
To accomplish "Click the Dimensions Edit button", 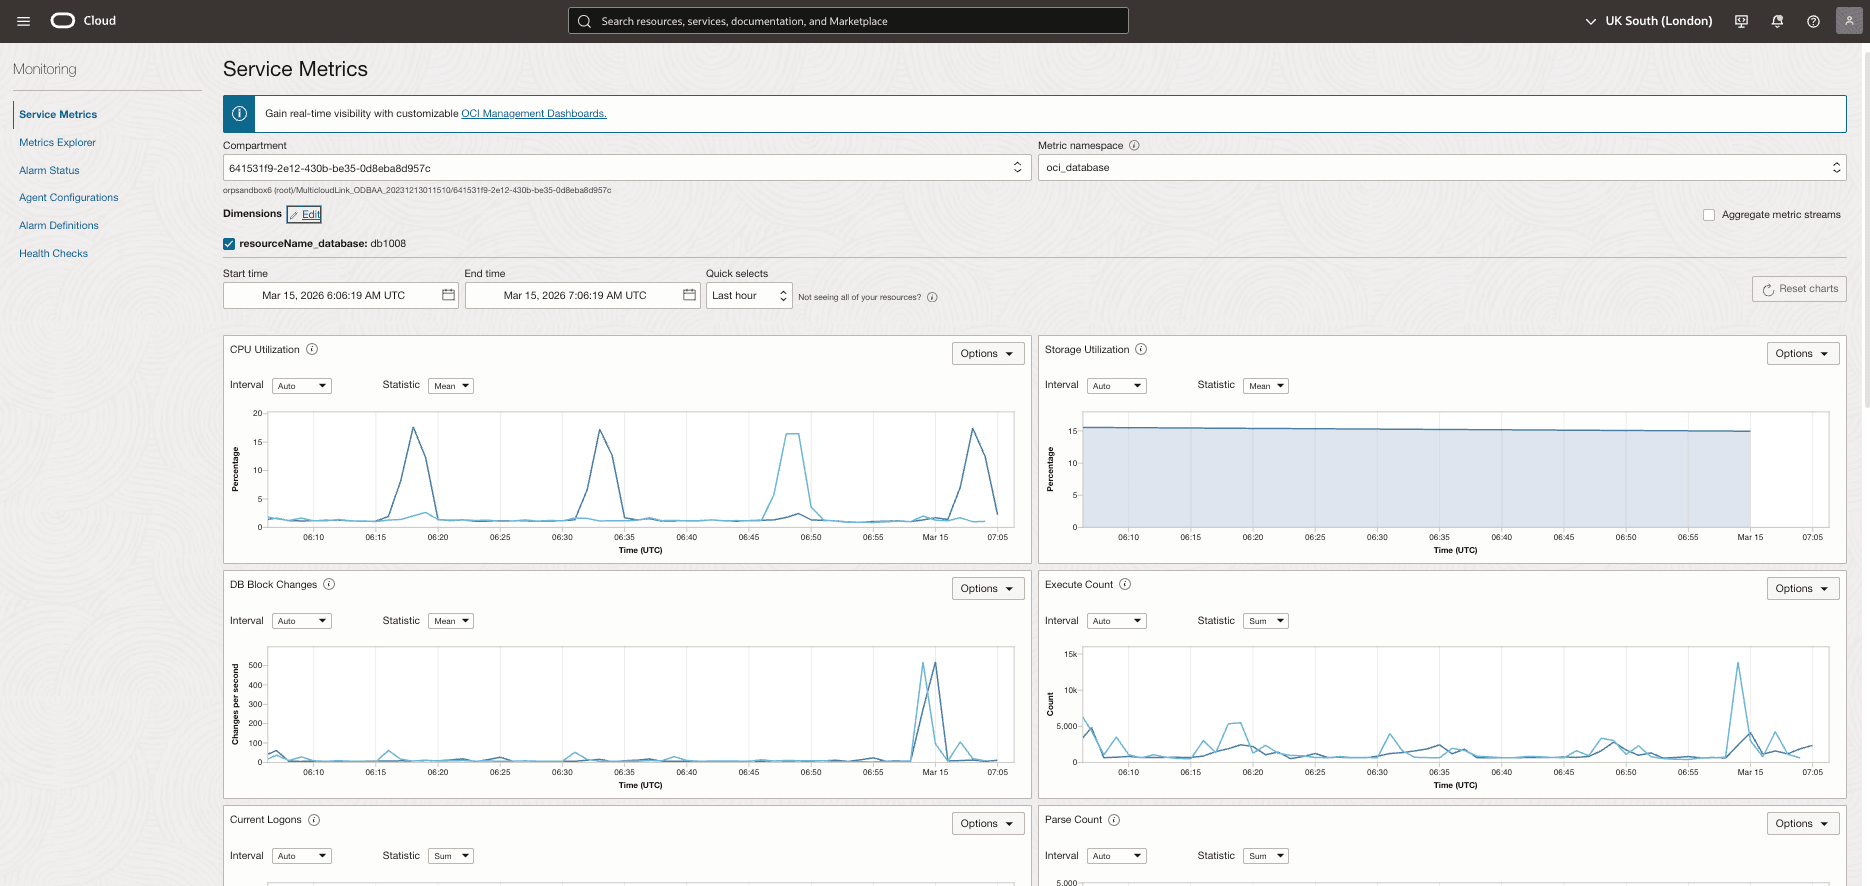I will point(304,214).
